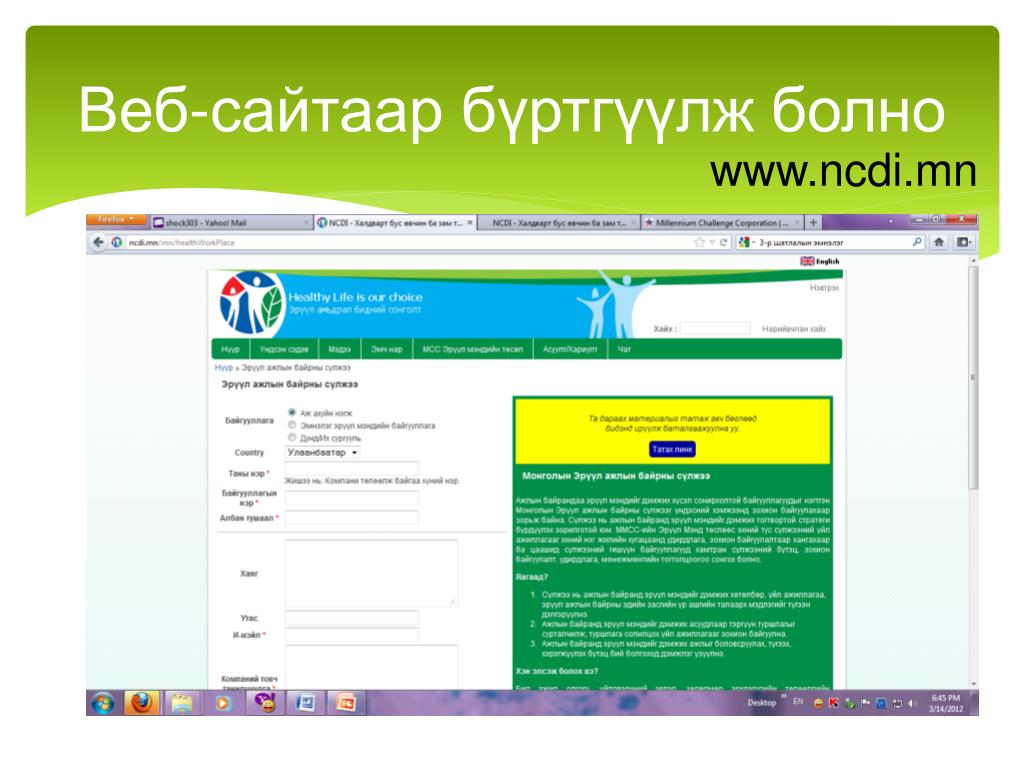Viewport: 1024px width, 768px height.
Task: Open Windows Explorer from taskbar
Action: coord(182,703)
